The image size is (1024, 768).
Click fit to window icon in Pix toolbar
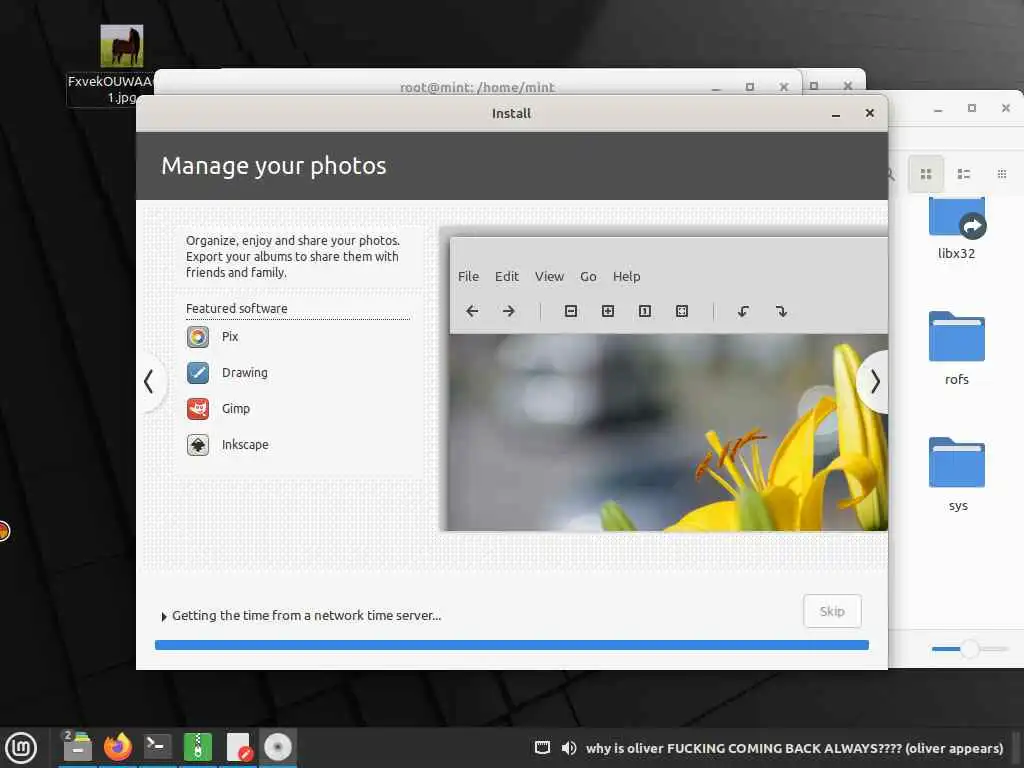pyautogui.click(x=682, y=311)
